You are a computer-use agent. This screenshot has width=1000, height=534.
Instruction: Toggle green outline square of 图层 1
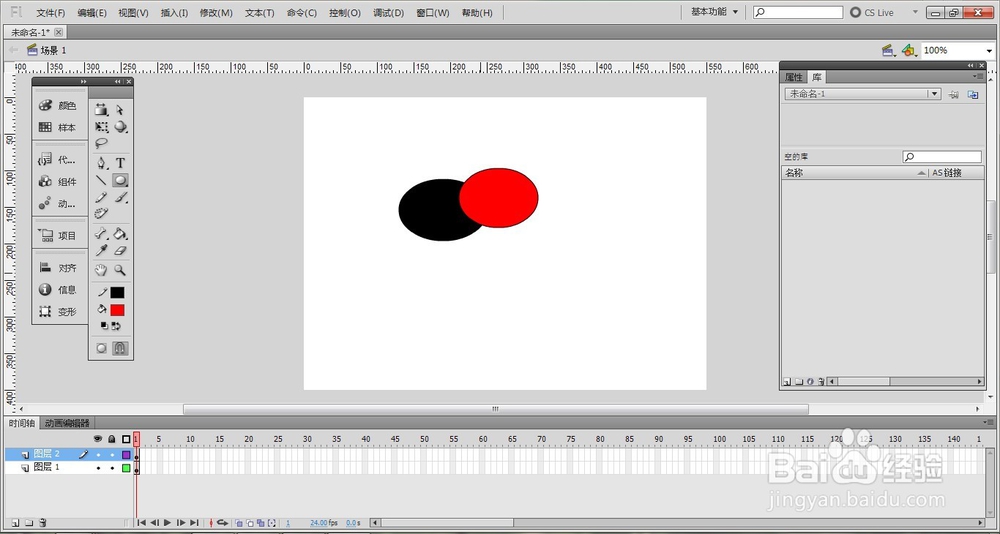(126, 468)
